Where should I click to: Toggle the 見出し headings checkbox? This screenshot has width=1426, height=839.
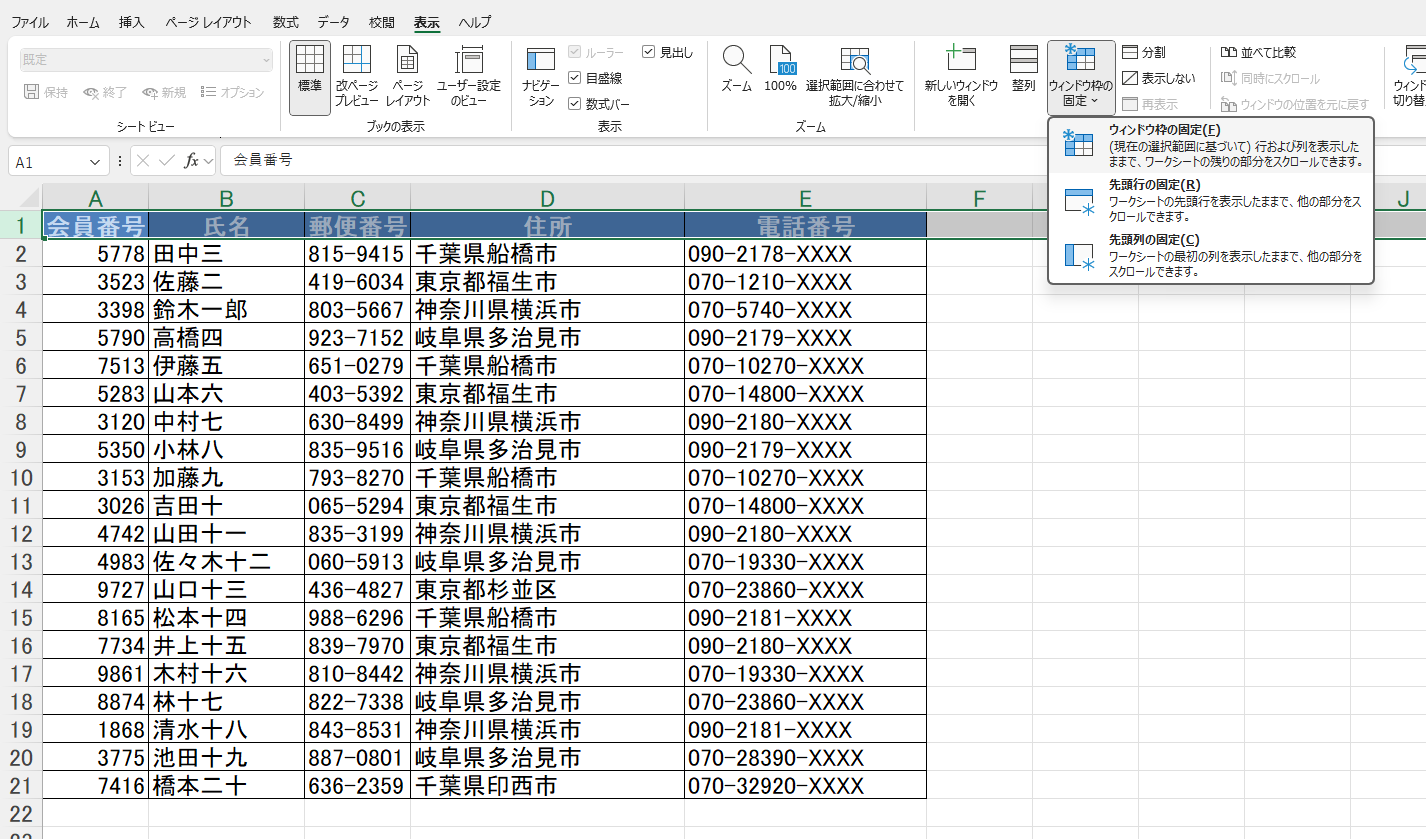click(x=648, y=52)
